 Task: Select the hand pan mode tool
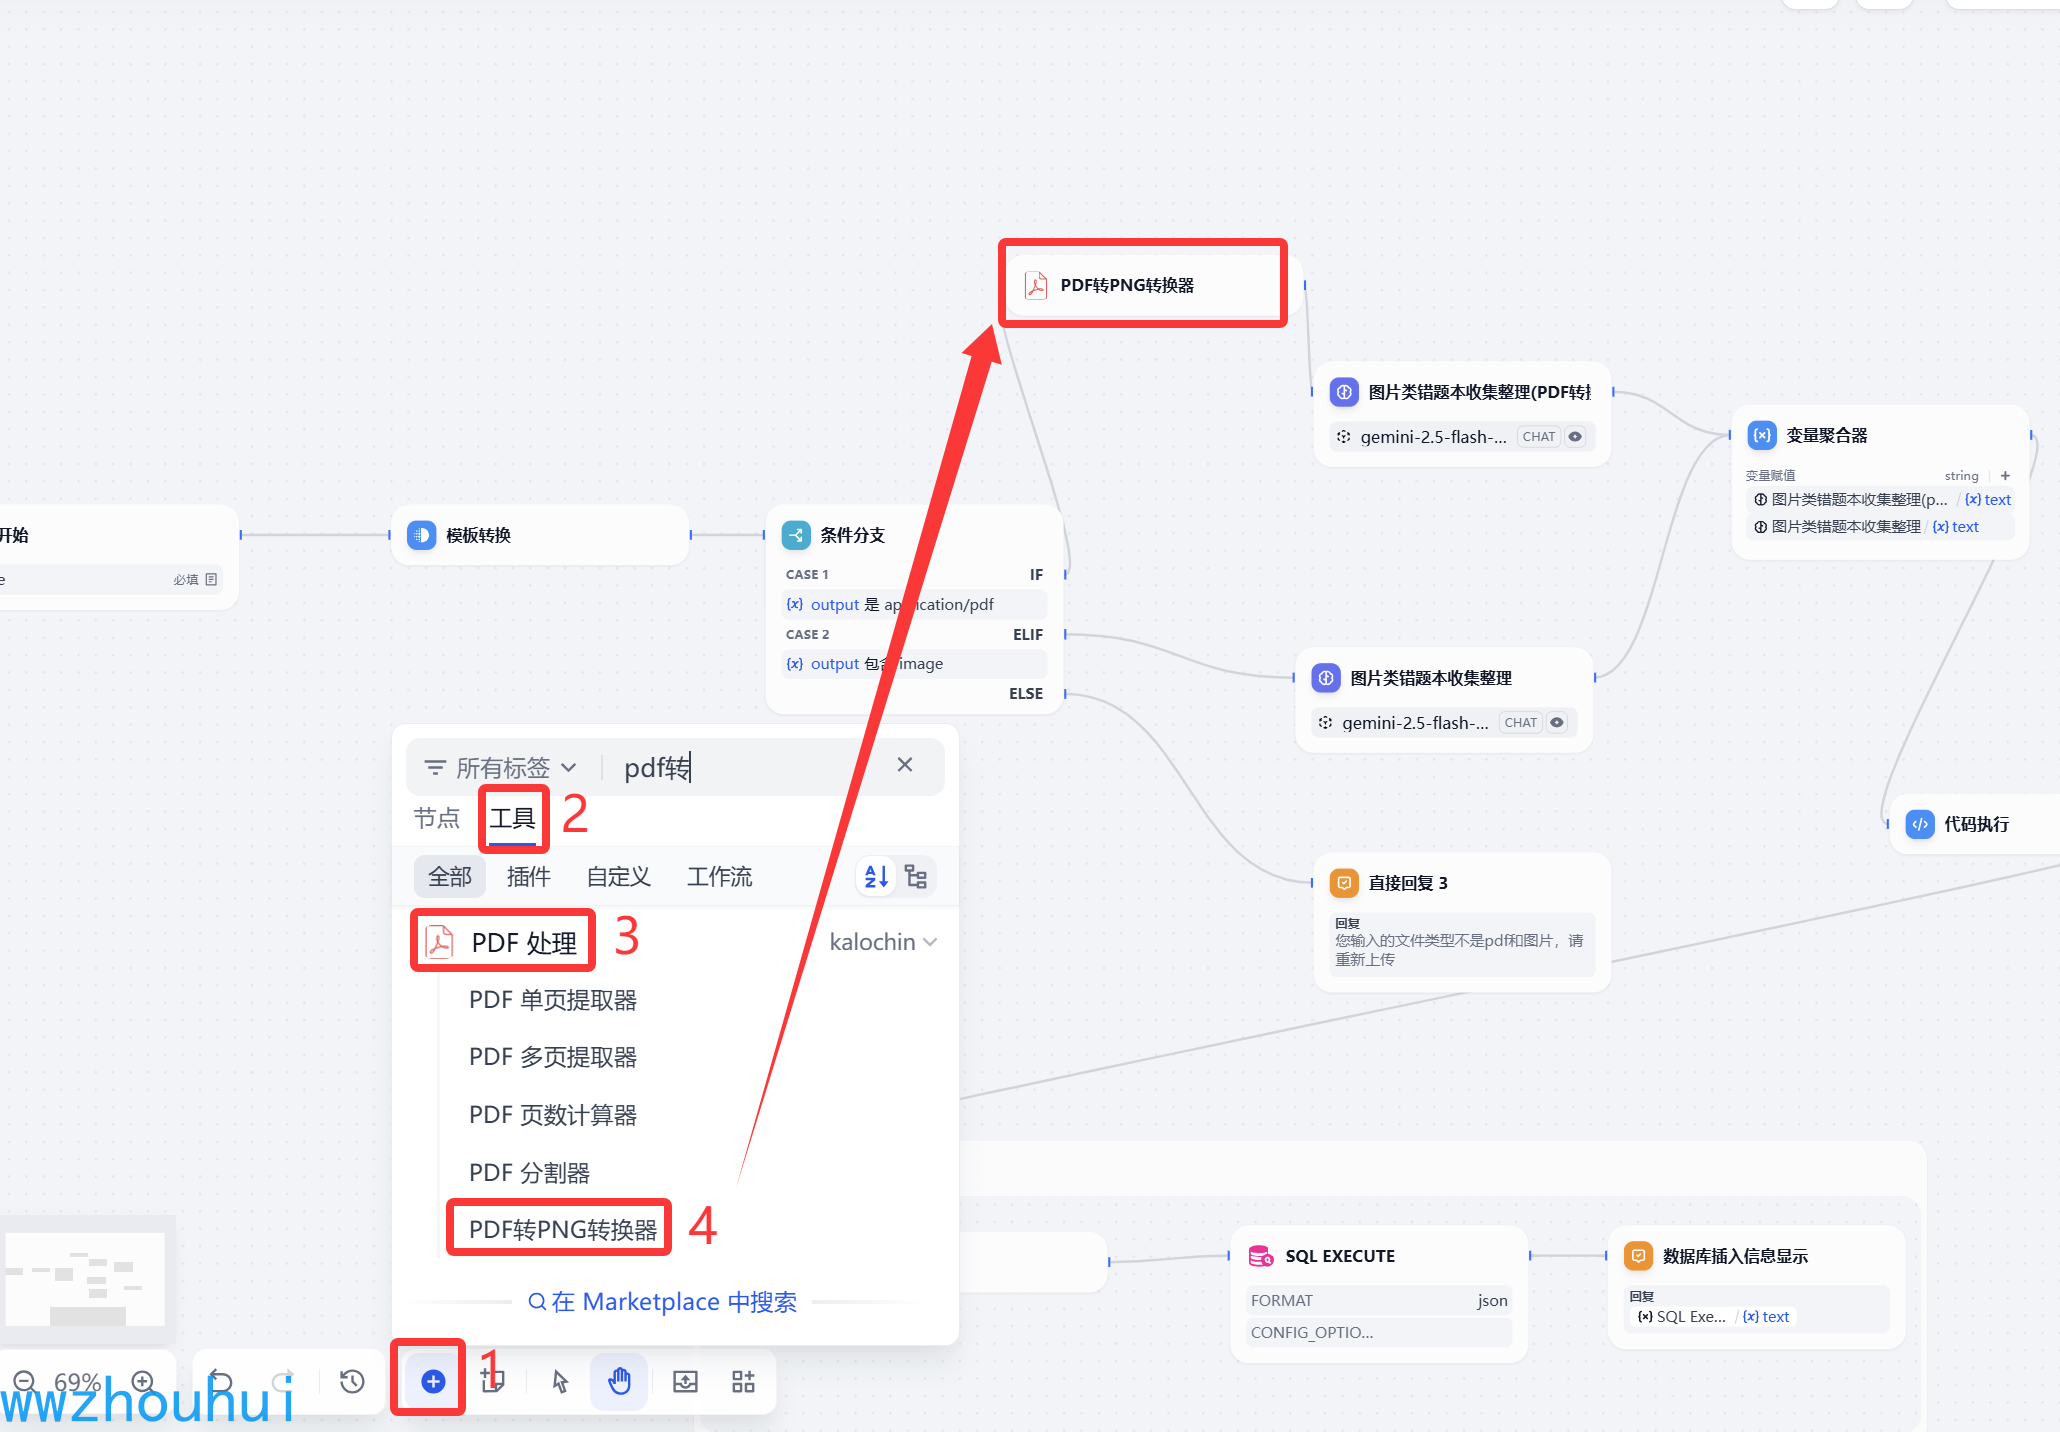pyautogui.click(x=619, y=1381)
